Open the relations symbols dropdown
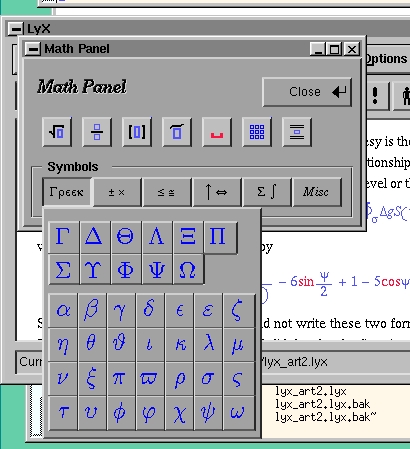Viewport: 410px width, 449px height. click(x=166, y=192)
